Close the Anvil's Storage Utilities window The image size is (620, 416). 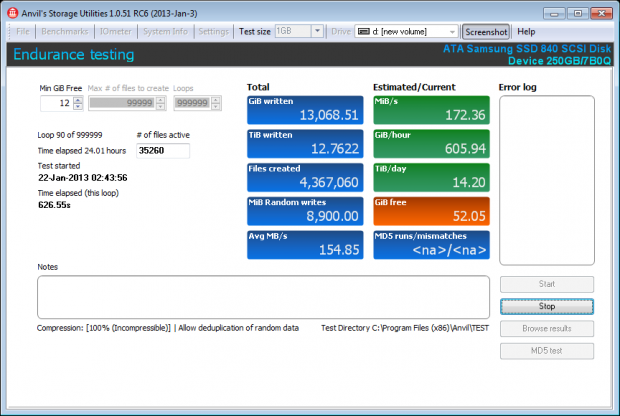coord(601,13)
